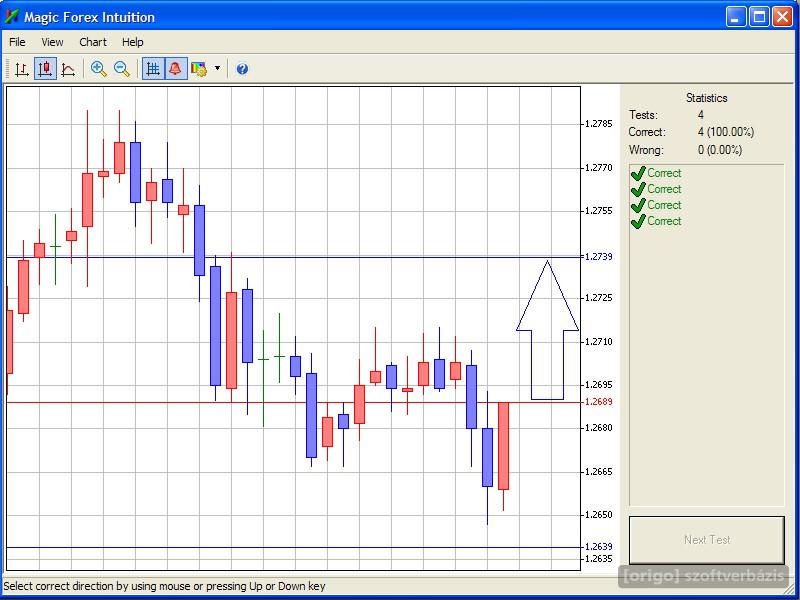Click the Tests count value 4
Viewport: 800px width, 600px height.
click(701, 115)
